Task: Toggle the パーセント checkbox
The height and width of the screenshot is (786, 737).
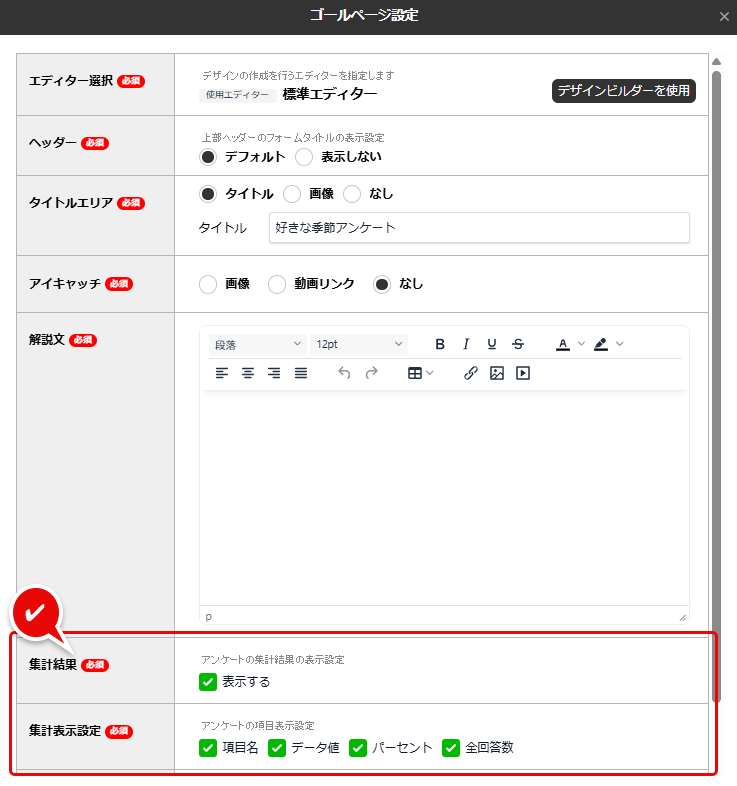Action: coord(357,748)
